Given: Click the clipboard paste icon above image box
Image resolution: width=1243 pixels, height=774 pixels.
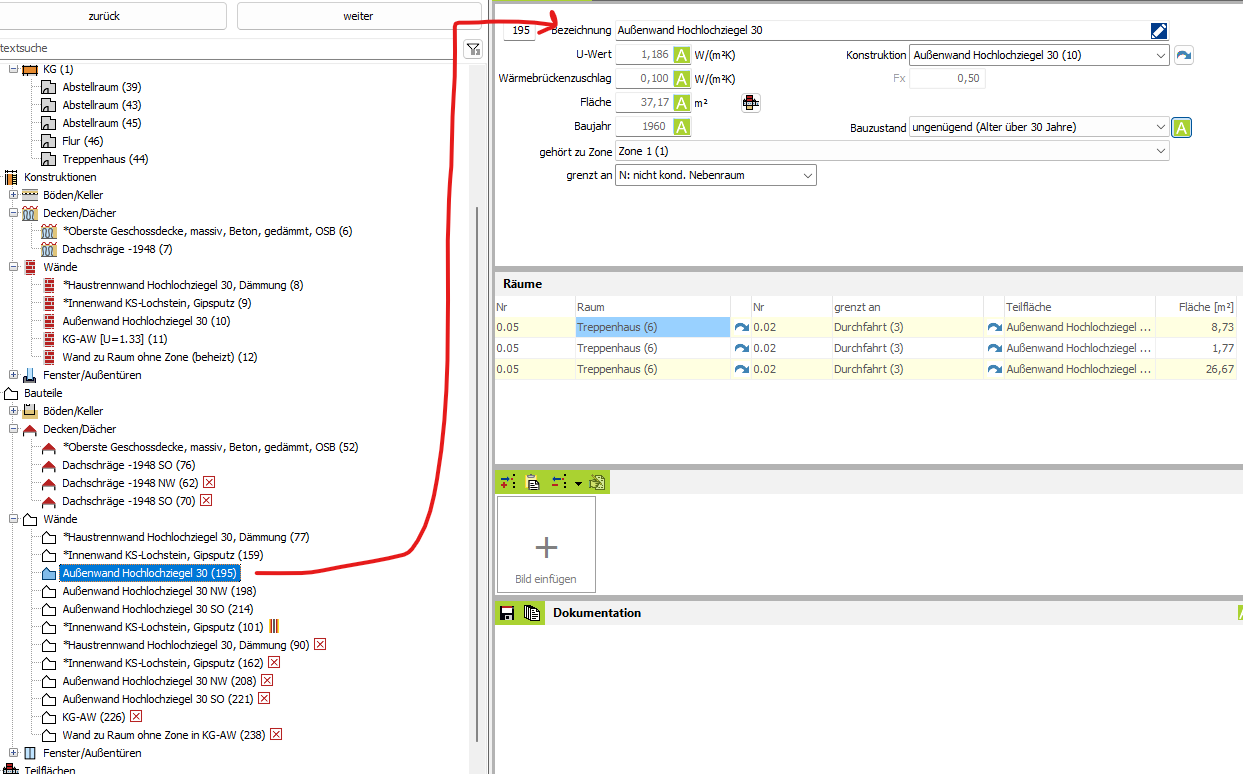Looking at the screenshot, I should coord(533,482).
